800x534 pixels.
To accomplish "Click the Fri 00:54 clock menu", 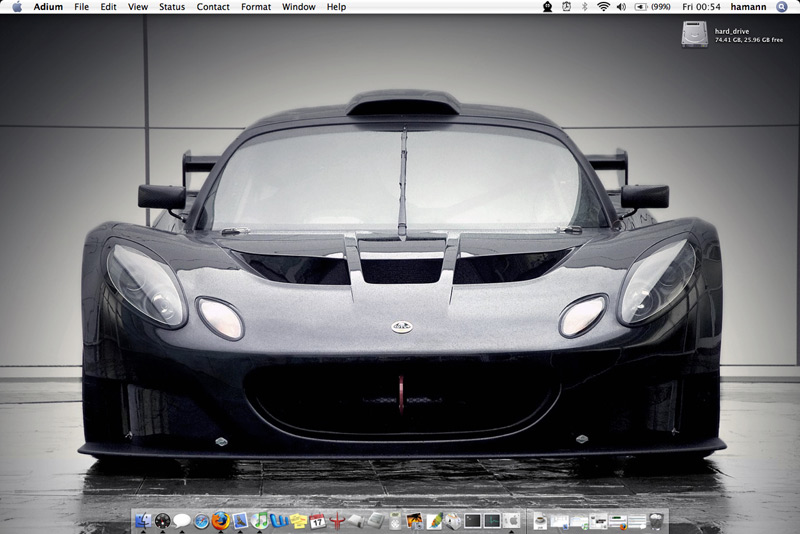I will pyautogui.click(x=701, y=7).
